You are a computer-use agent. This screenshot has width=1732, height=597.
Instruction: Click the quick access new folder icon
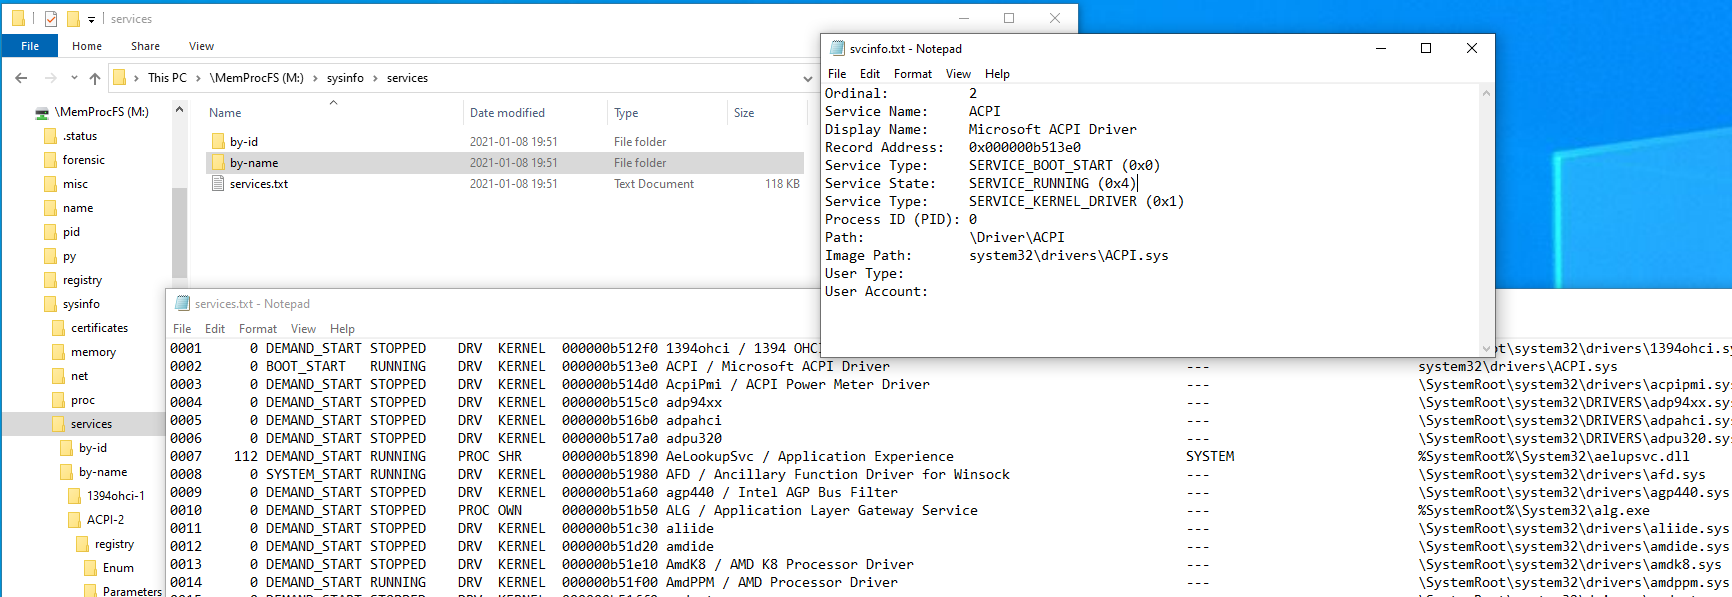73,19
